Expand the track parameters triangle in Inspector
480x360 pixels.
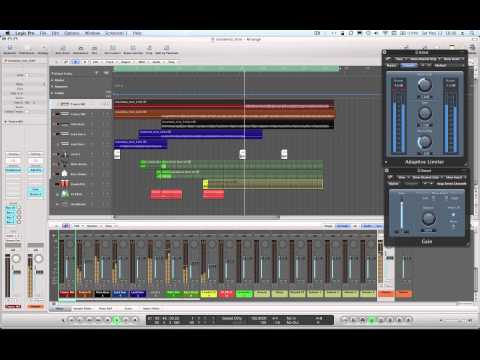(6, 122)
